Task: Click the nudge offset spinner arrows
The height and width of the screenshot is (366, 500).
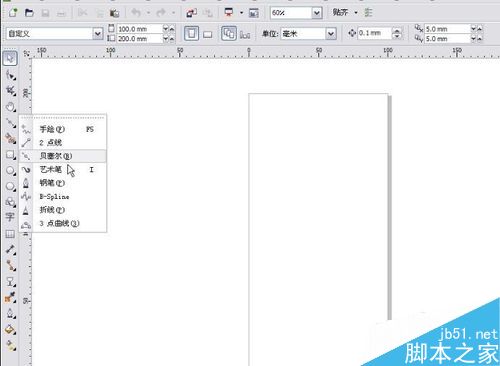Action: tap(397, 33)
